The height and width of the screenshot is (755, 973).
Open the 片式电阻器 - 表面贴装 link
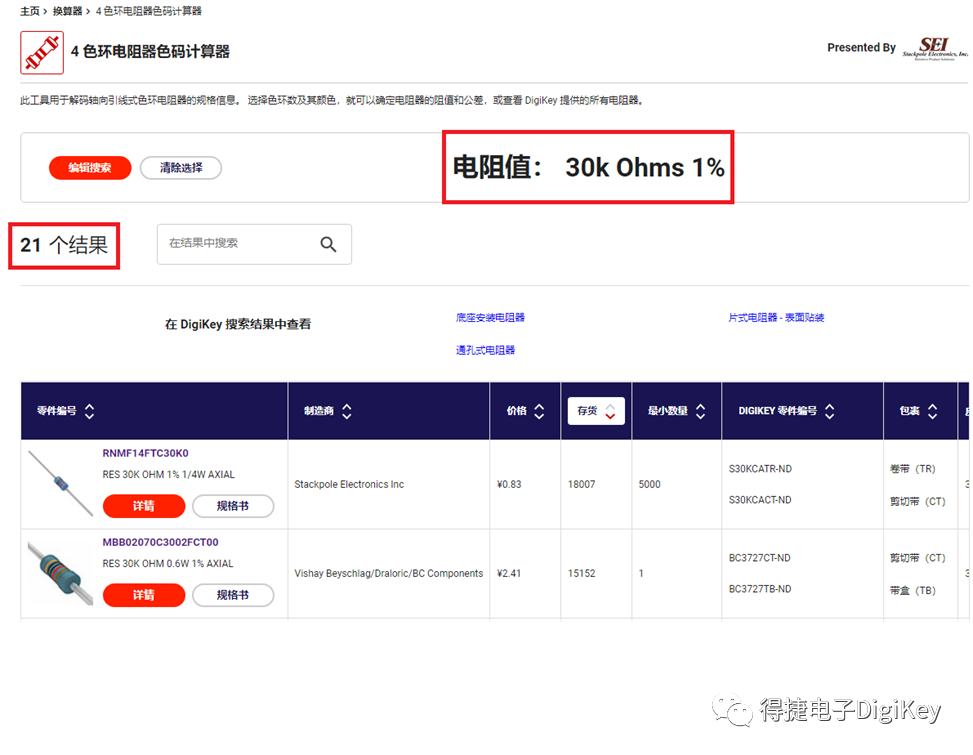776,318
